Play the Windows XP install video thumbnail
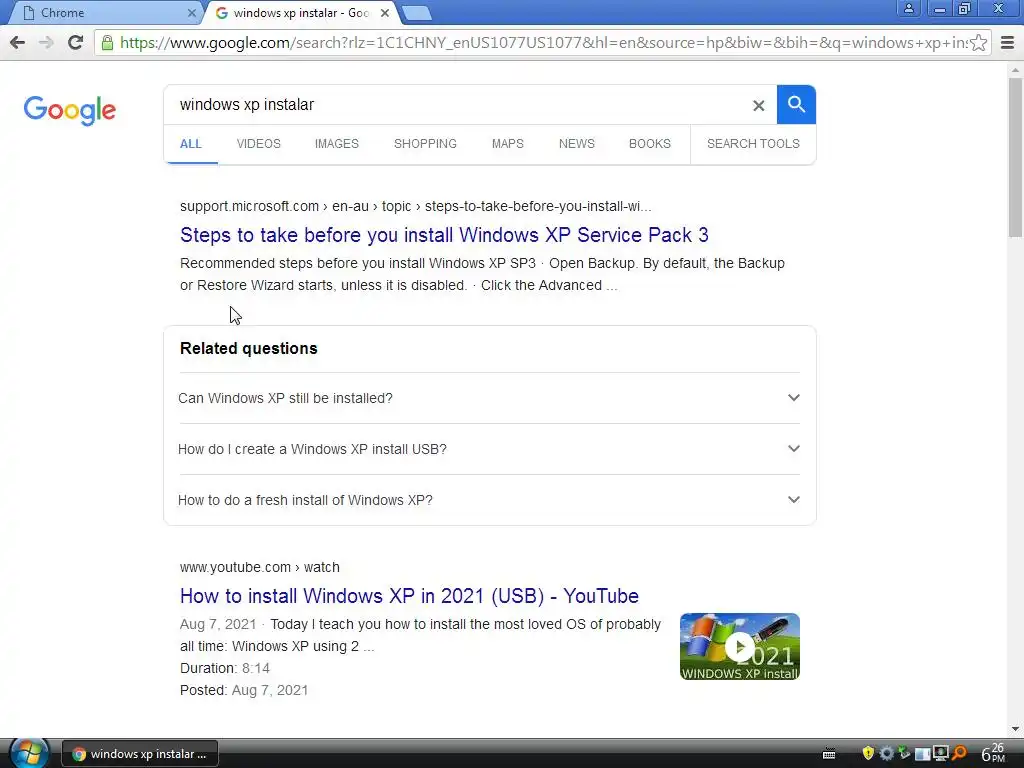 coord(739,647)
